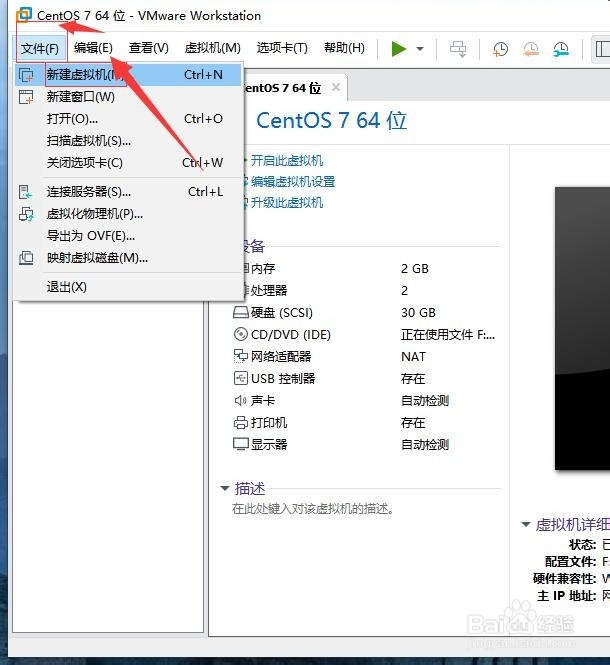
Task: Toggle the library sidebar view icon
Action: pos(602,49)
